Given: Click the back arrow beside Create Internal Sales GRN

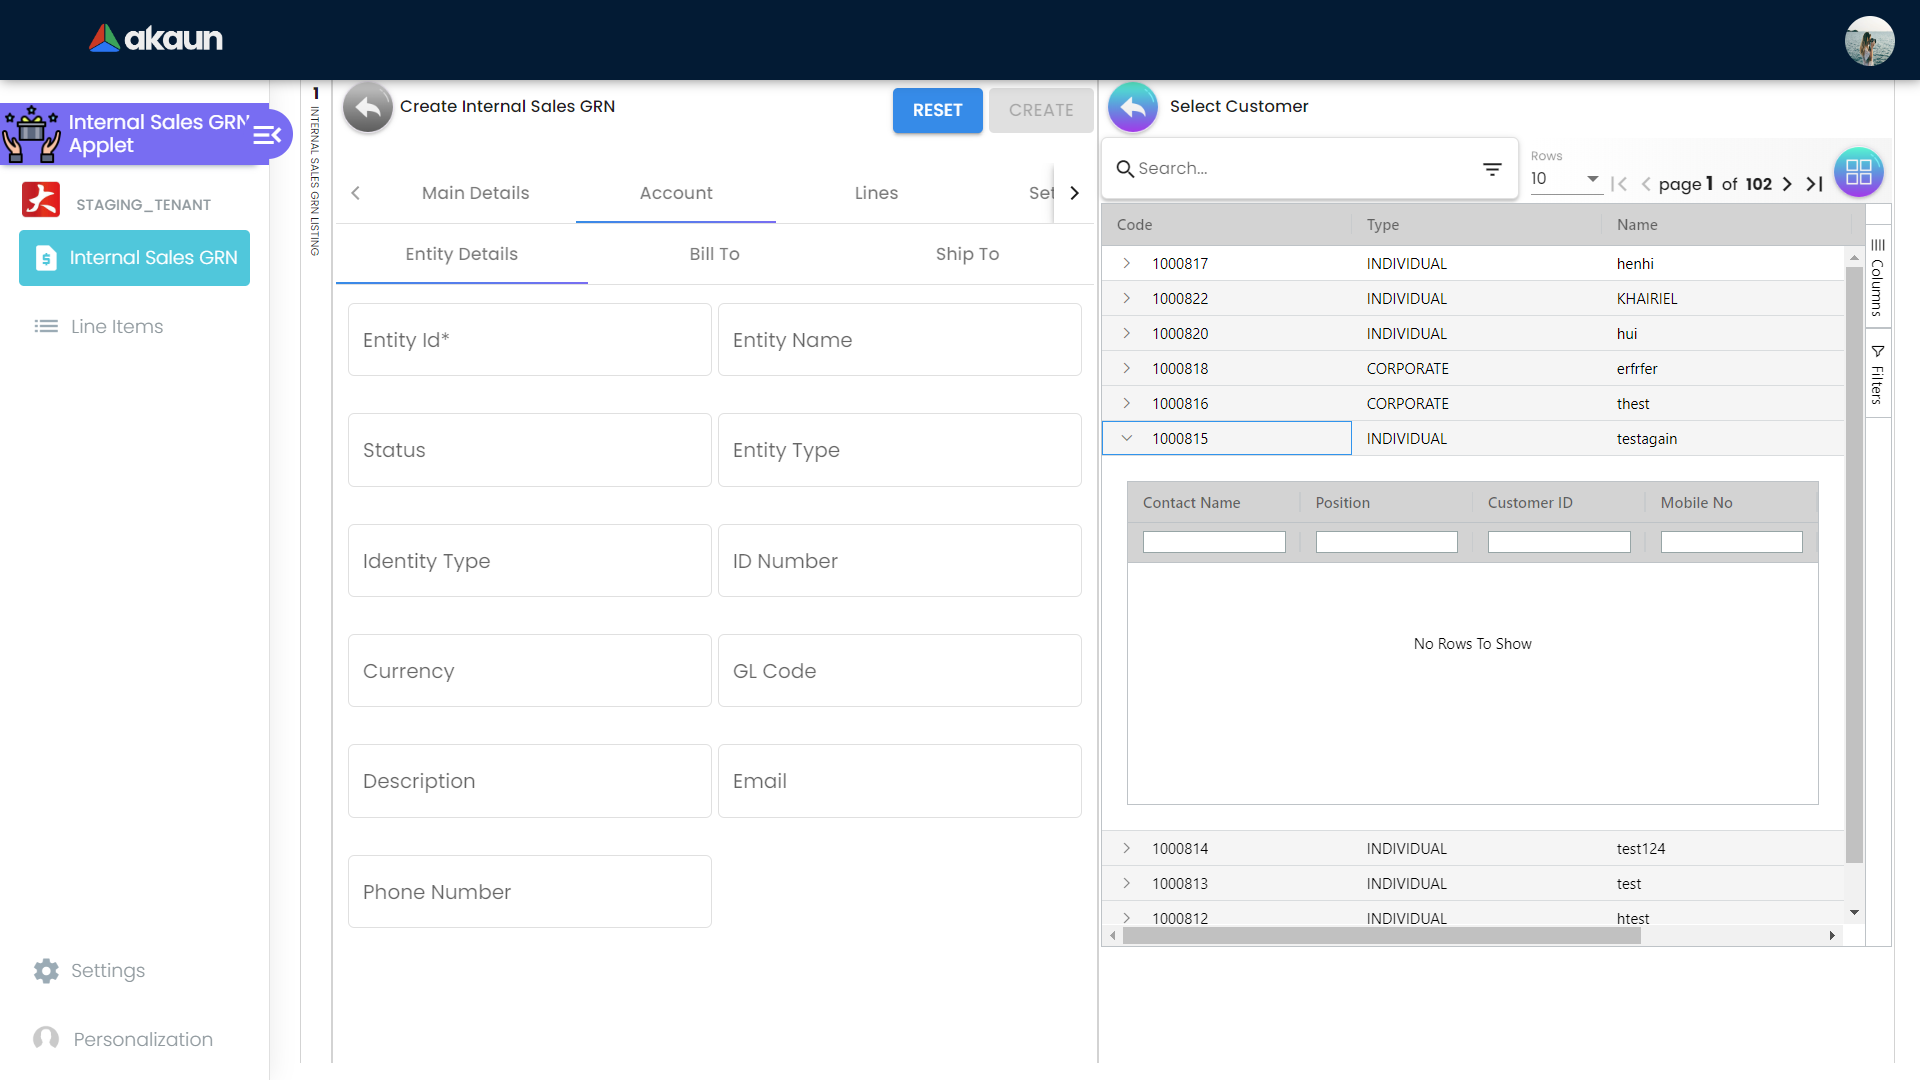Looking at the screenshot, I should click(368, 107).
